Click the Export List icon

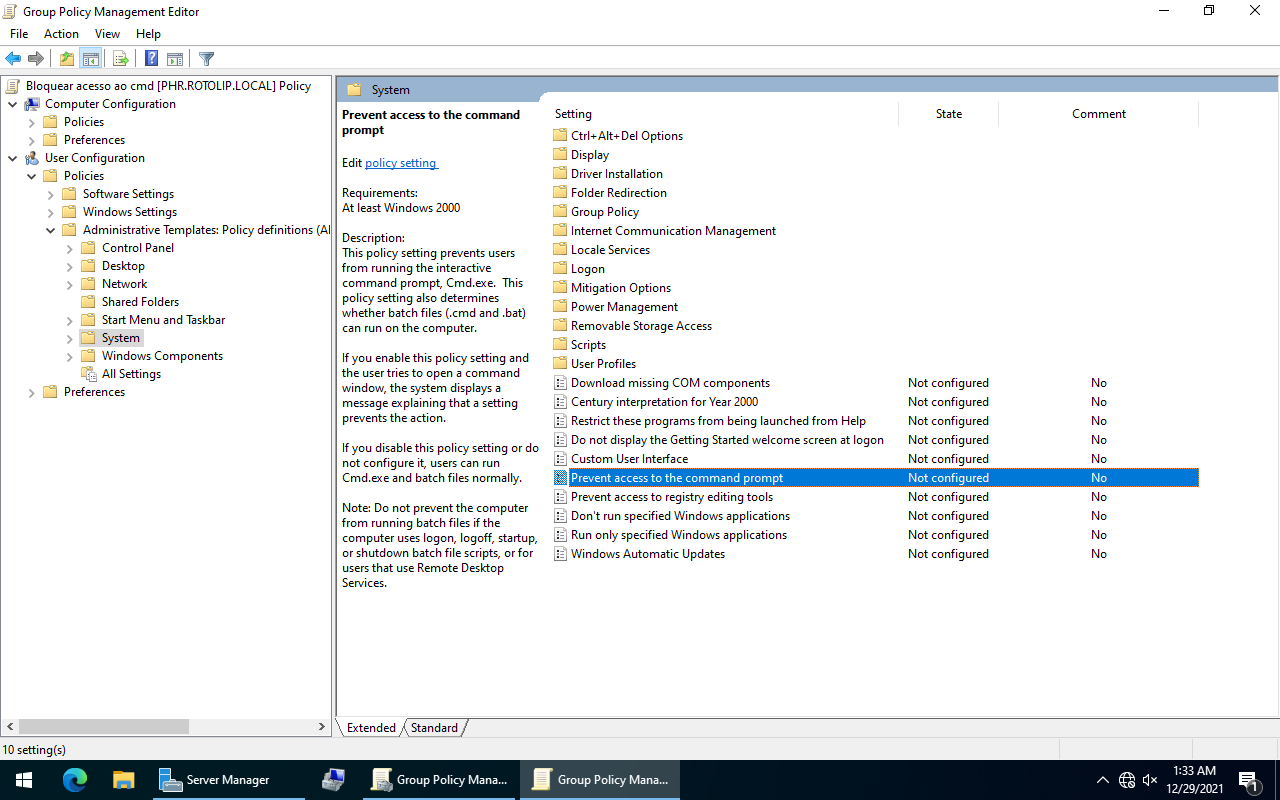120,58
